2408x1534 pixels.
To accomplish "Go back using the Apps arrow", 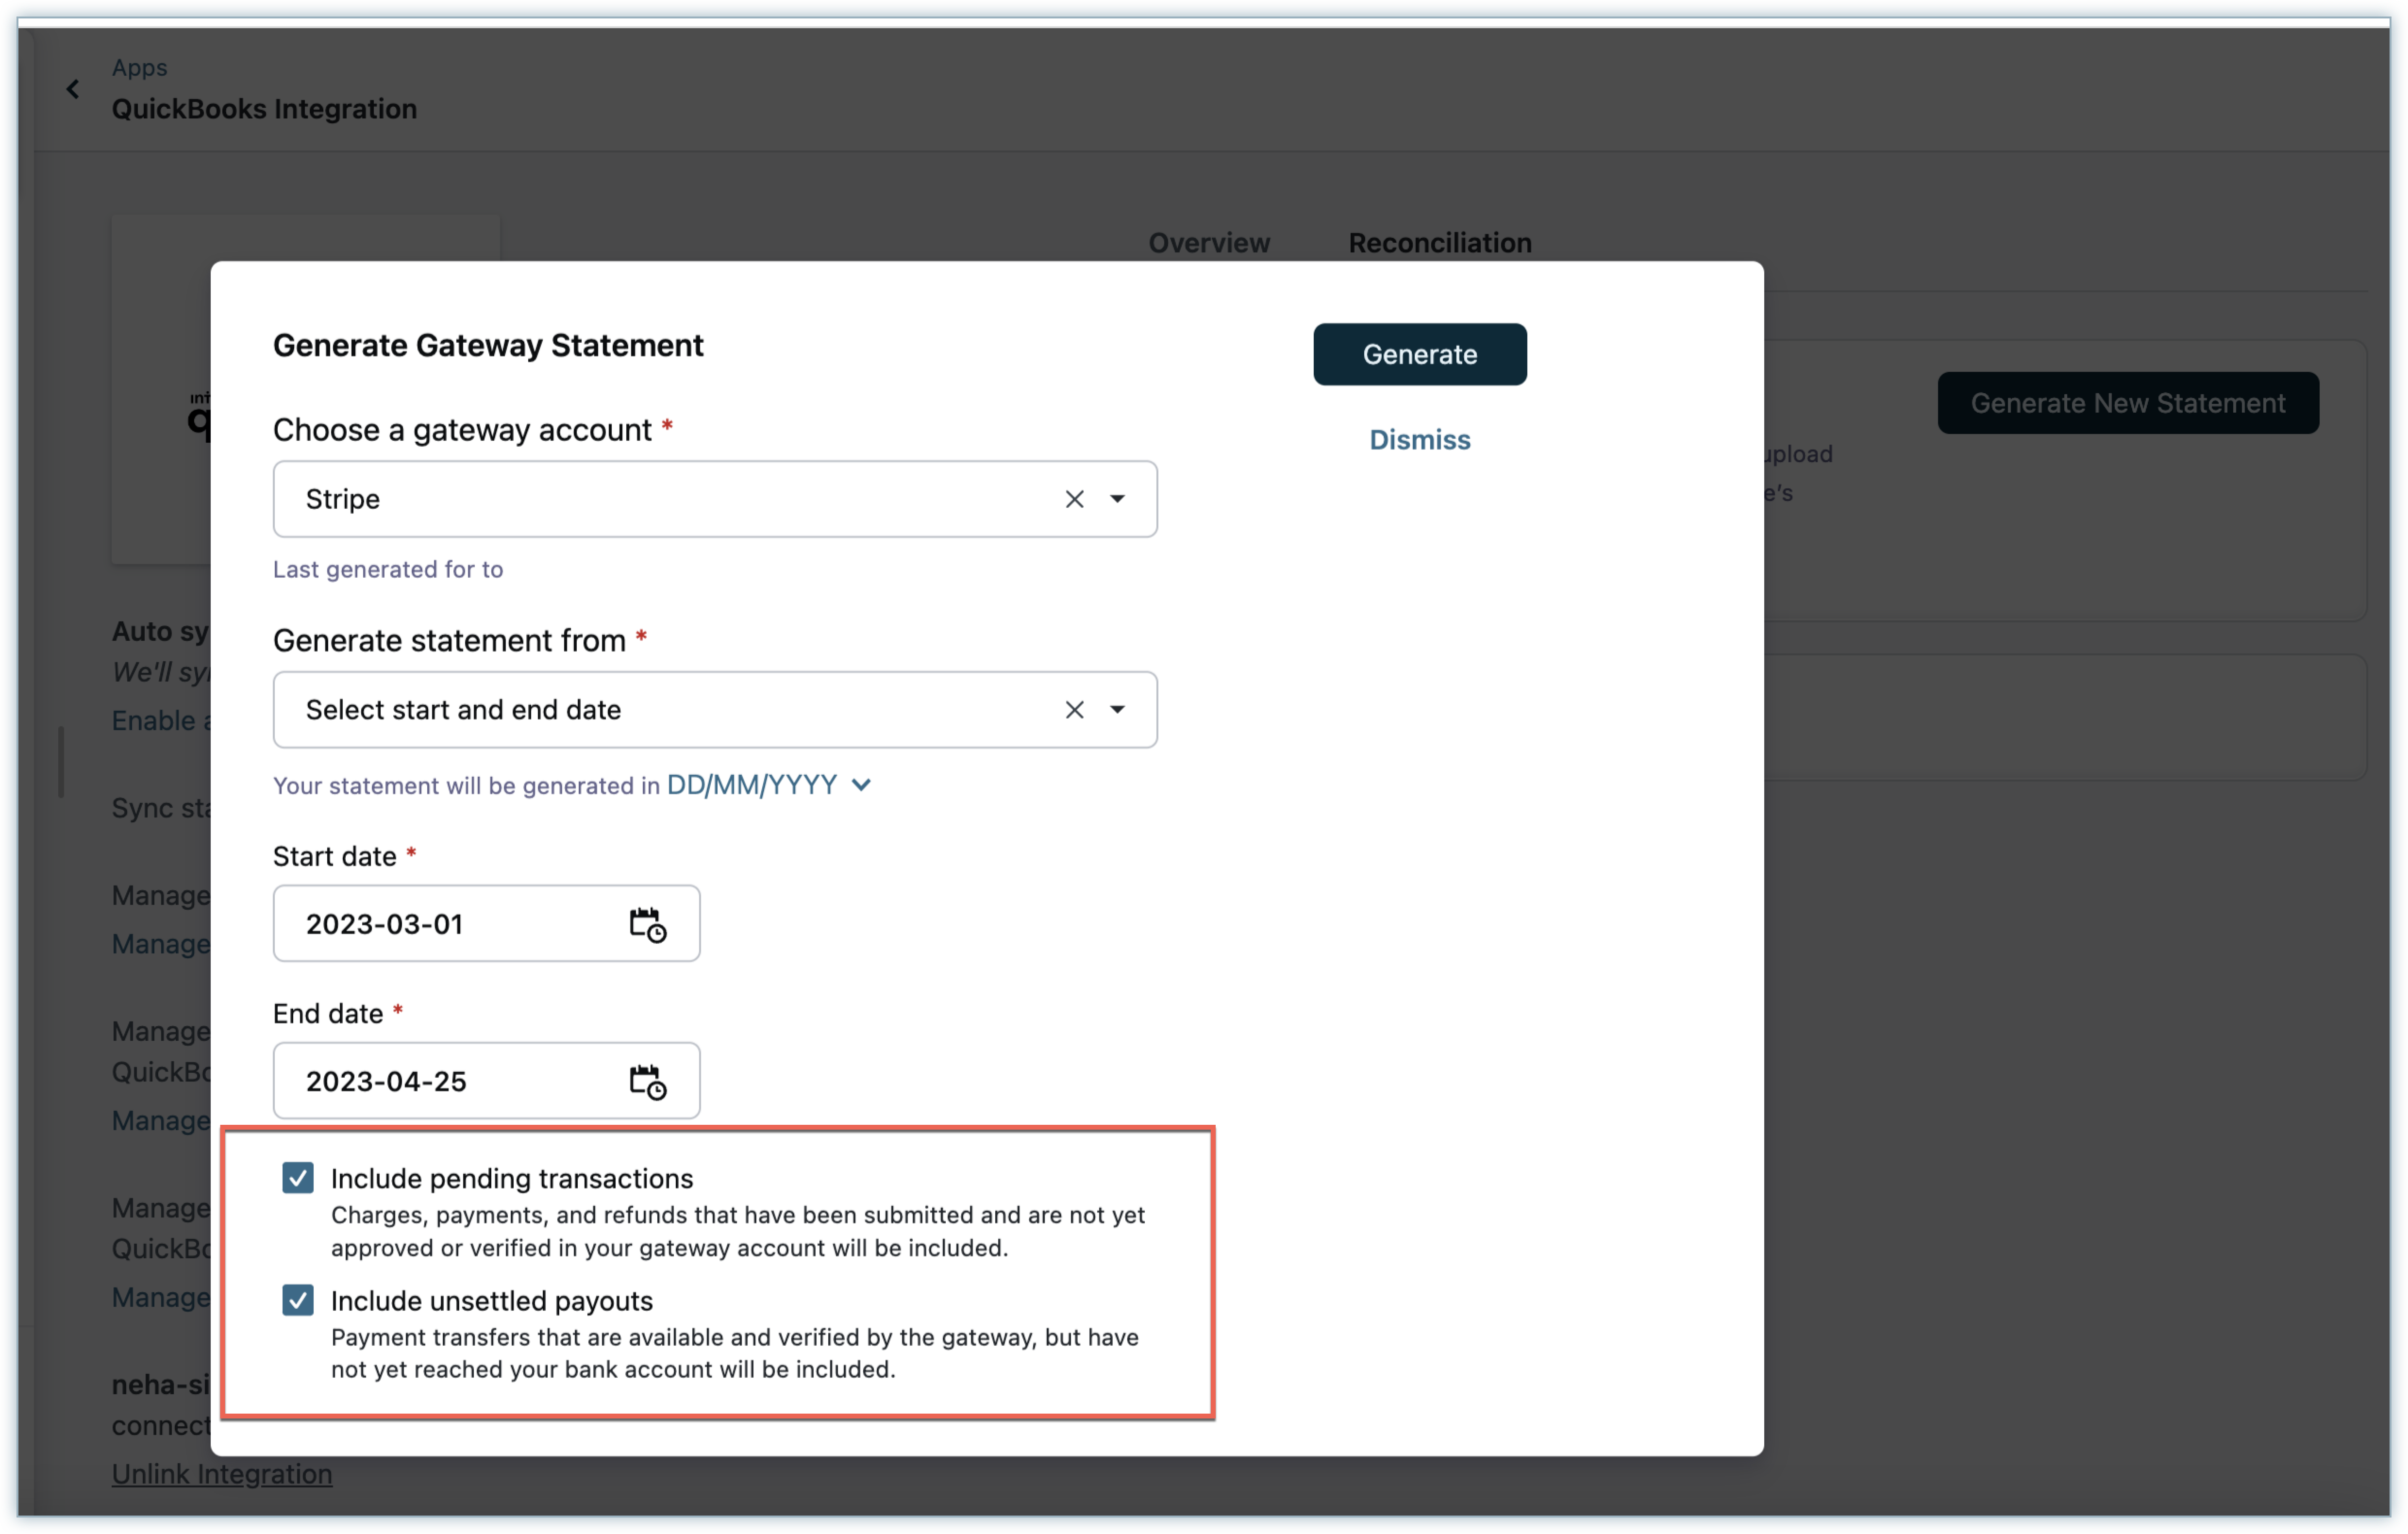I will (73, 90).
